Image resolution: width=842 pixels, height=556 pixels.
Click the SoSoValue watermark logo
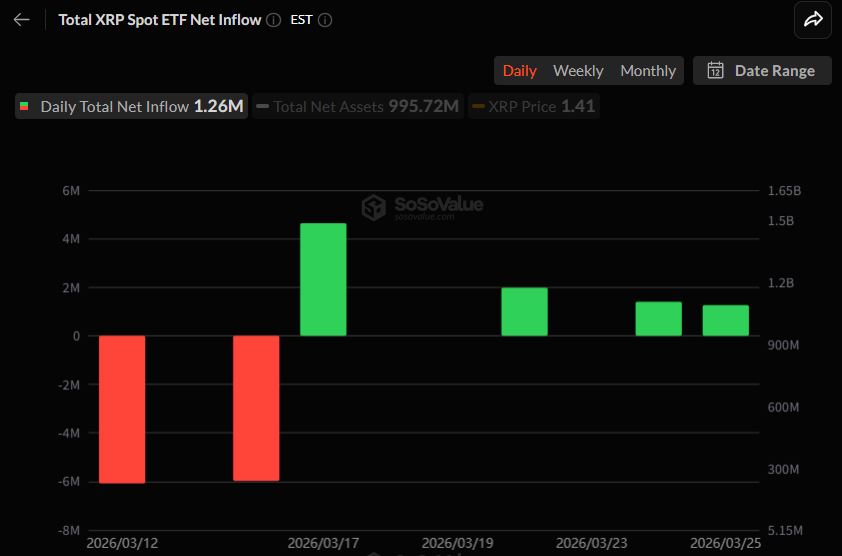(x=374, y=207)
